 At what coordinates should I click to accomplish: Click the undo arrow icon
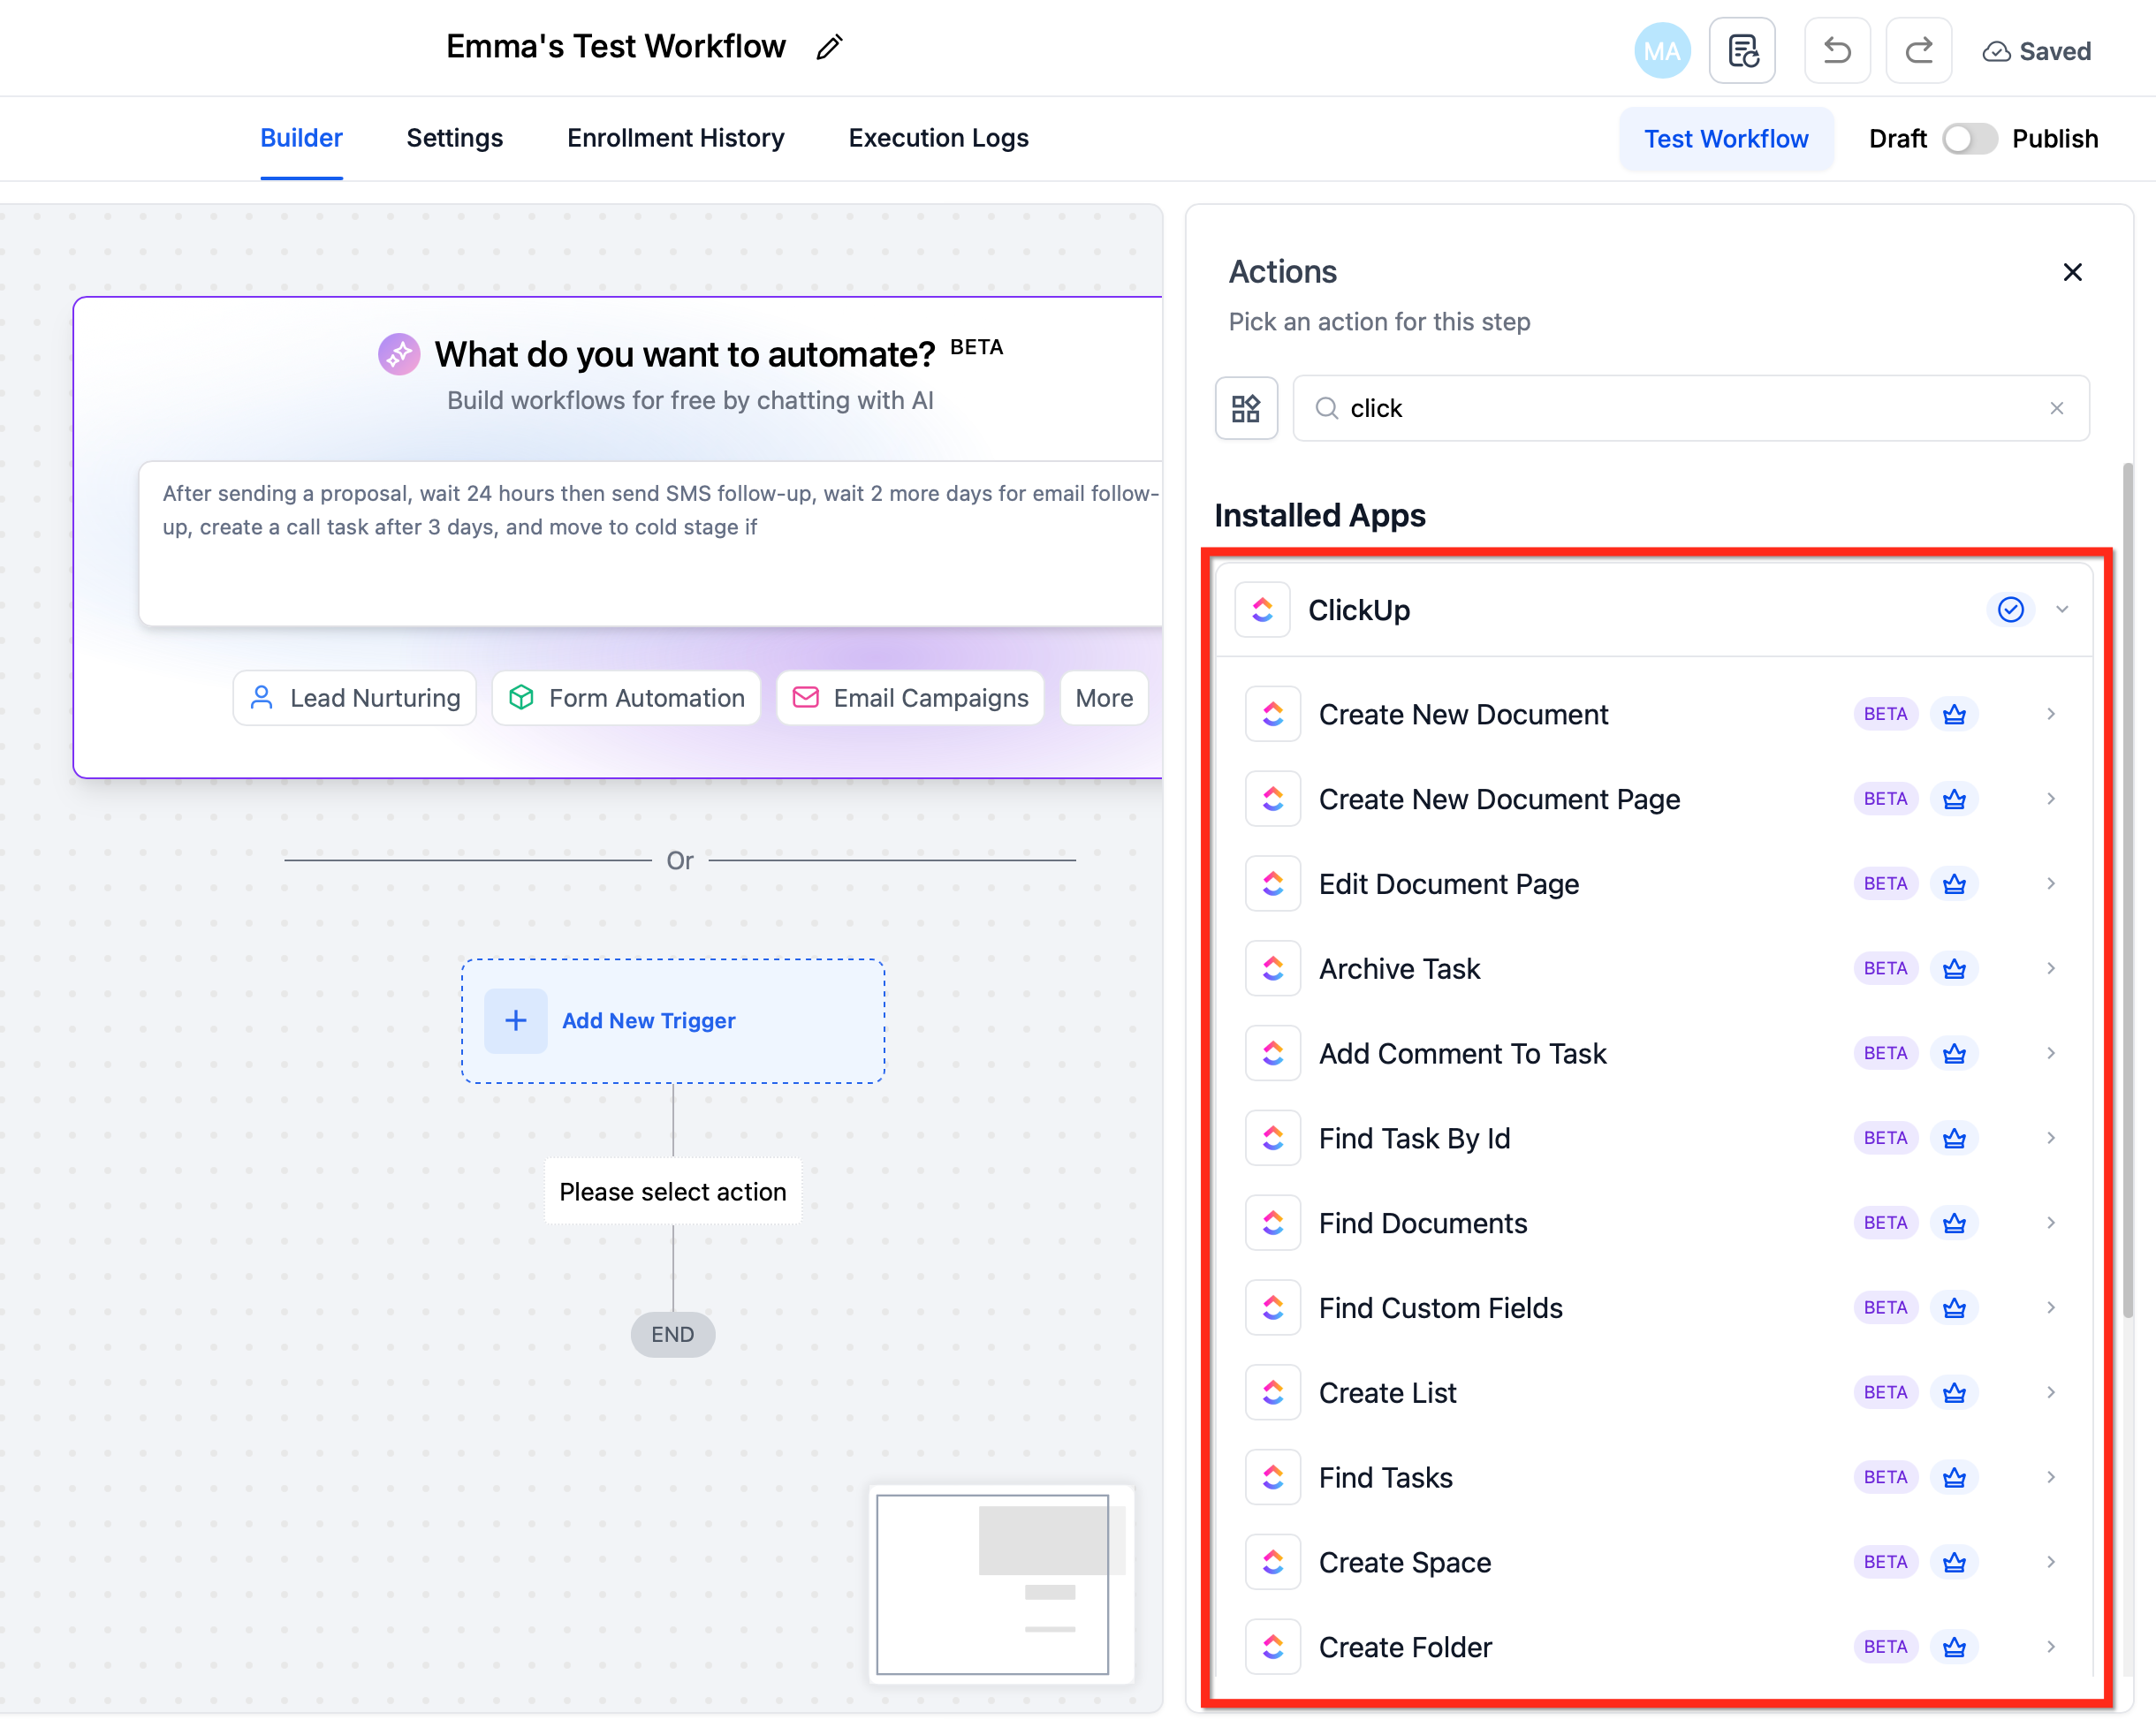[x=1836, y=51]
